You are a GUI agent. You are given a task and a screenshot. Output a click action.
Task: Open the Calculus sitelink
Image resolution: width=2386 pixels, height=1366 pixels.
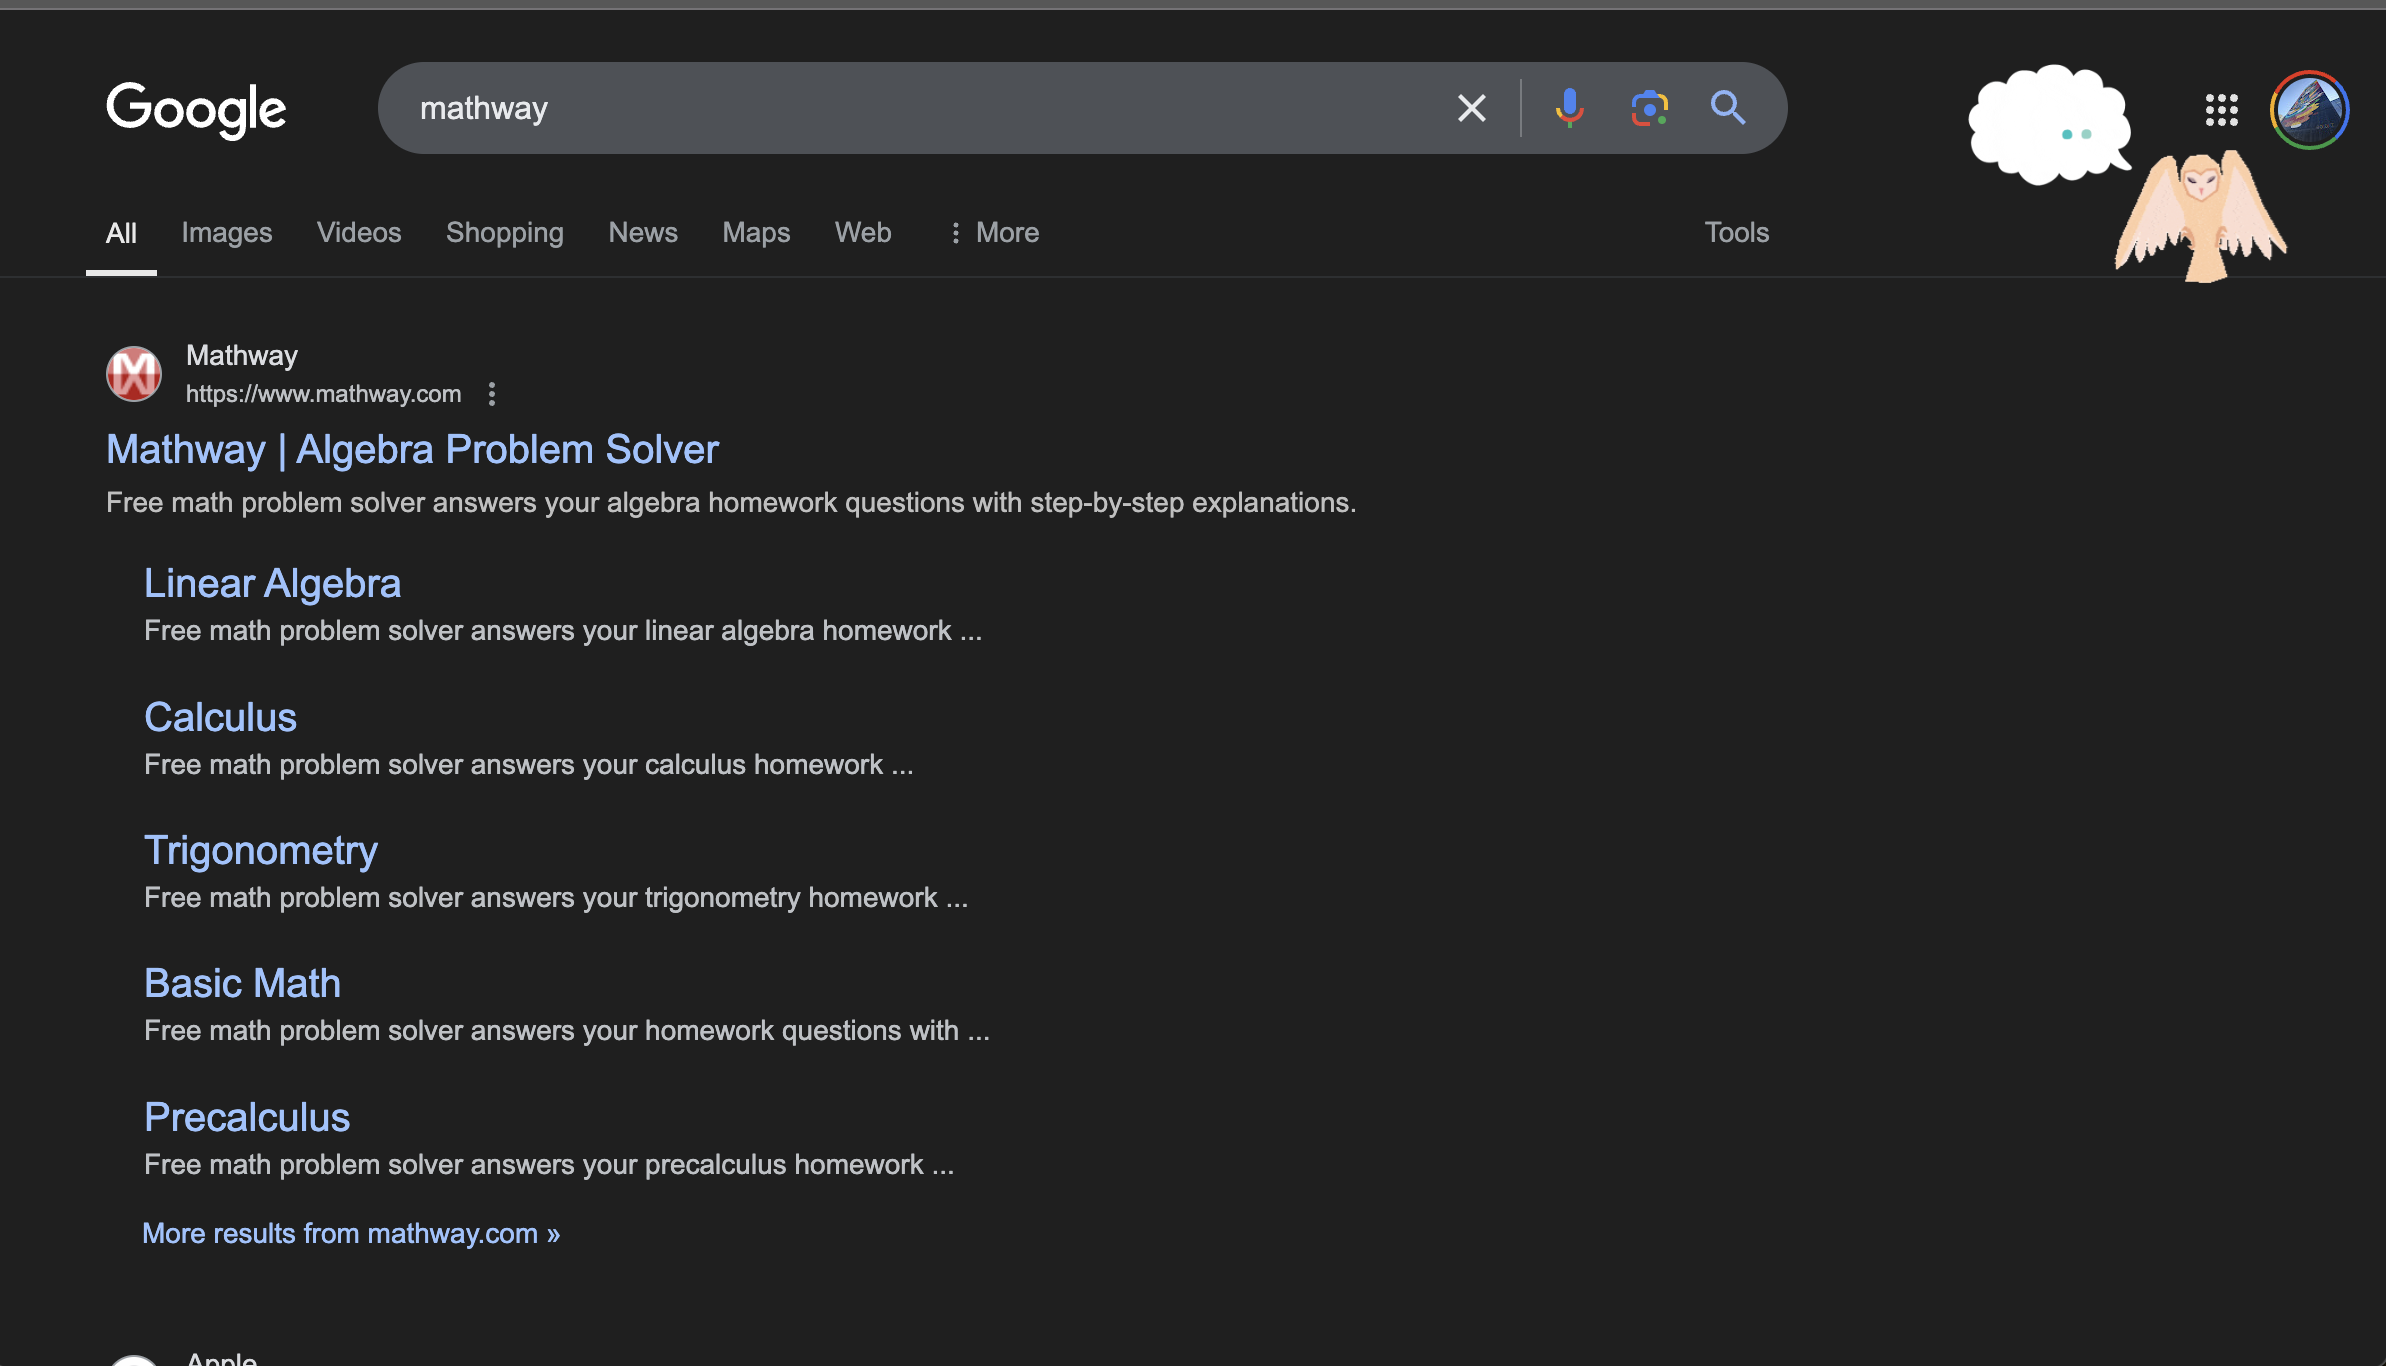pos(220,717)
